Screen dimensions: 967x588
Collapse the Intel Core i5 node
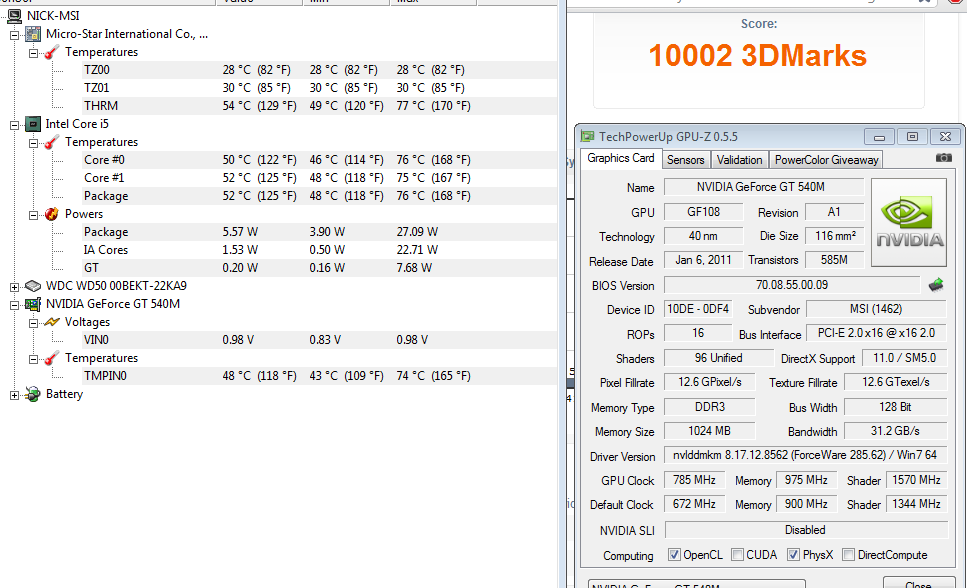pos(15,125)
